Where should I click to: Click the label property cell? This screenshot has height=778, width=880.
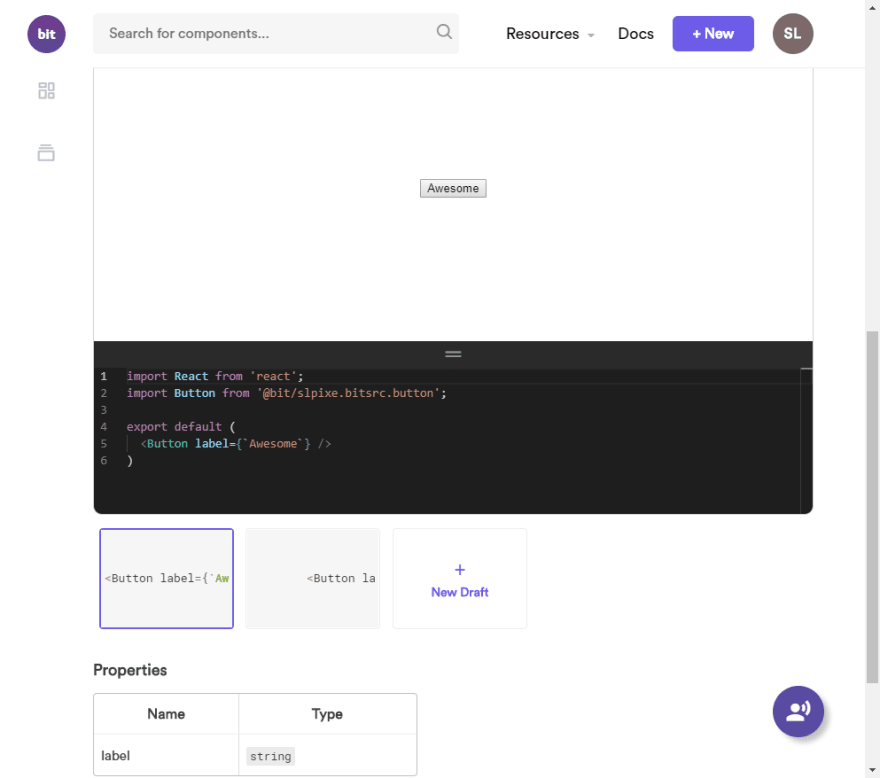point(166,756)
